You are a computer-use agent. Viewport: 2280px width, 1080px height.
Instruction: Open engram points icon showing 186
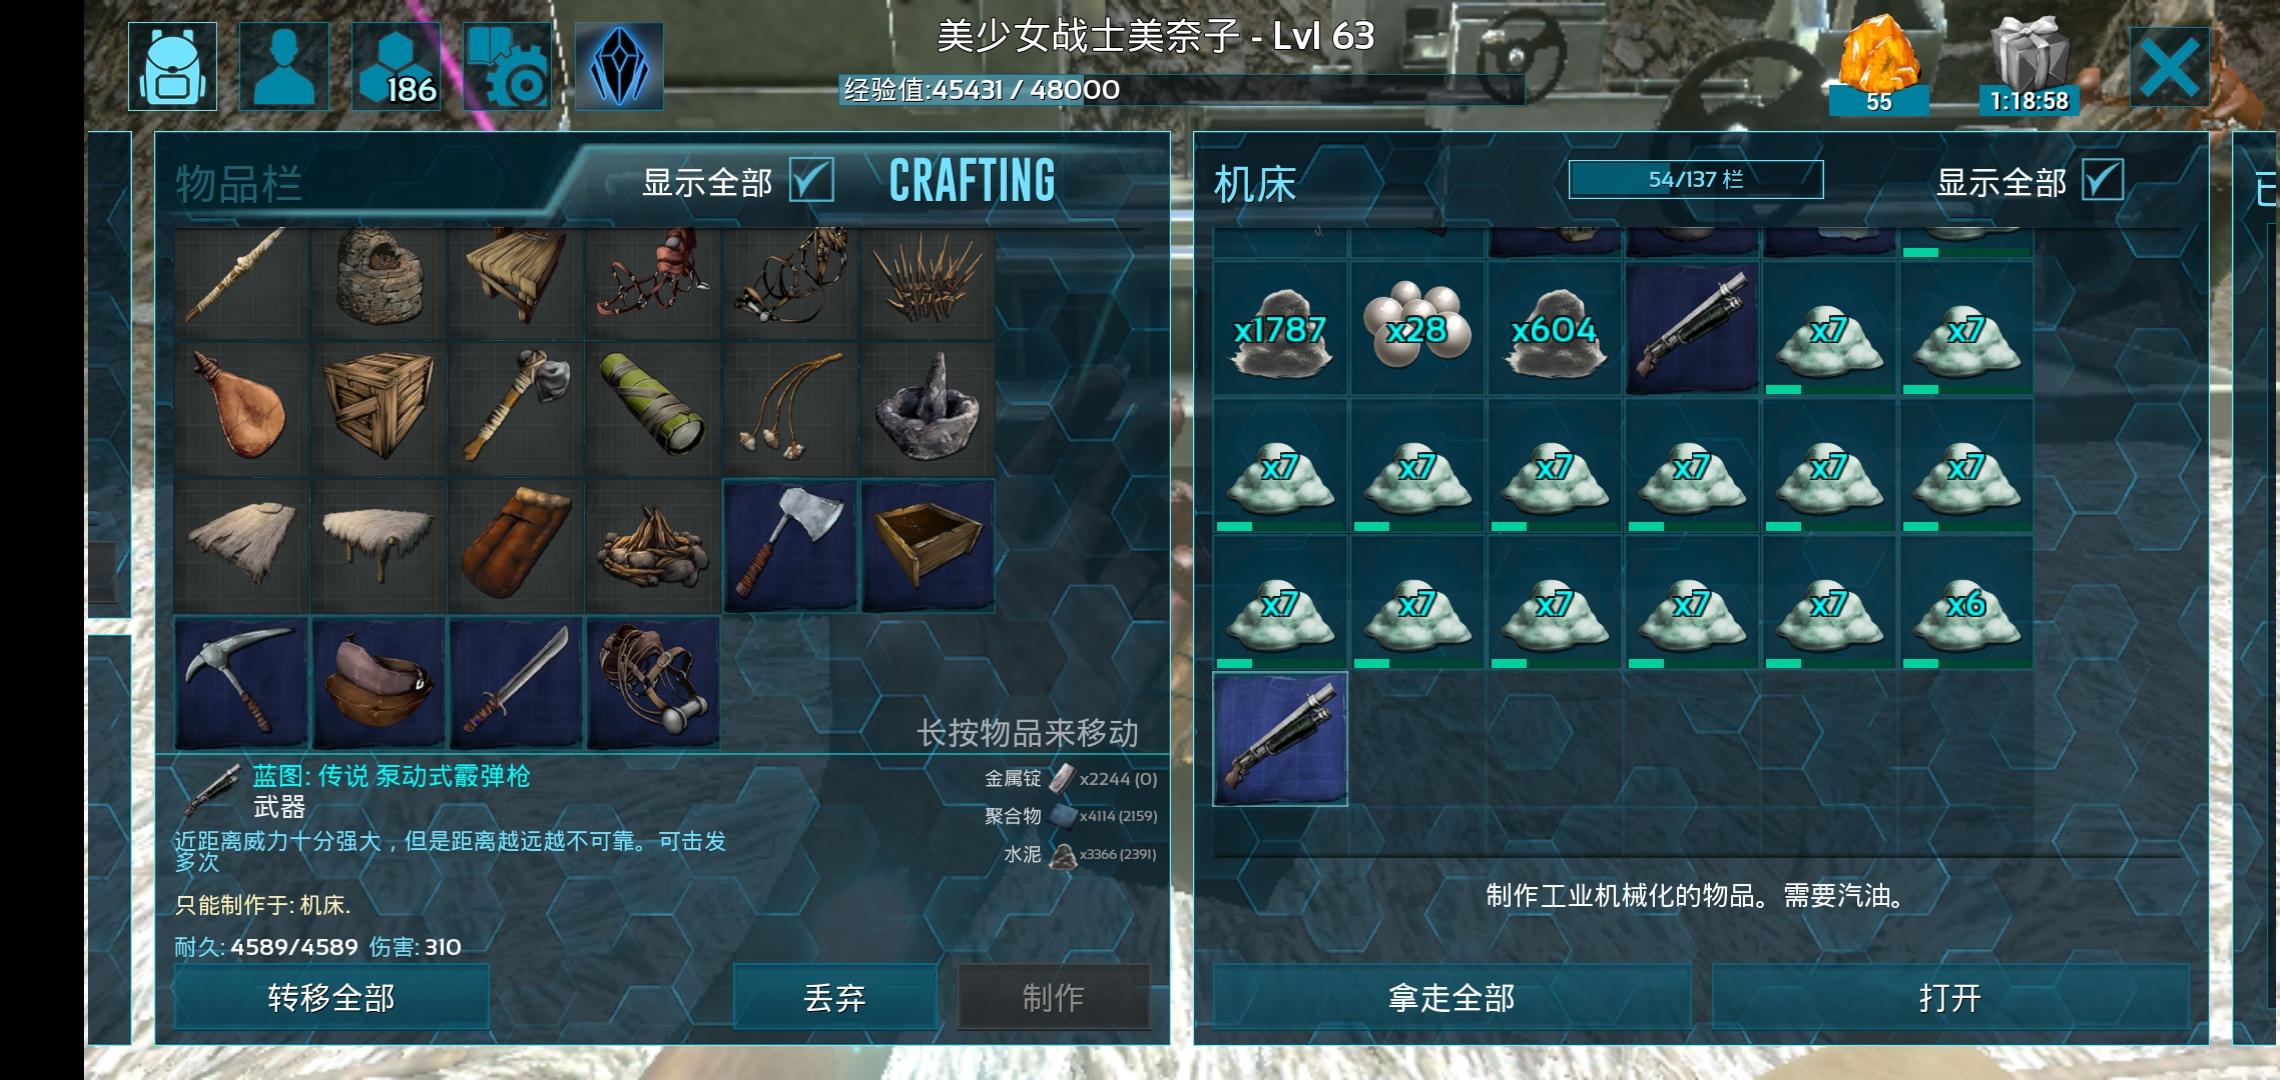coord(396,66)
